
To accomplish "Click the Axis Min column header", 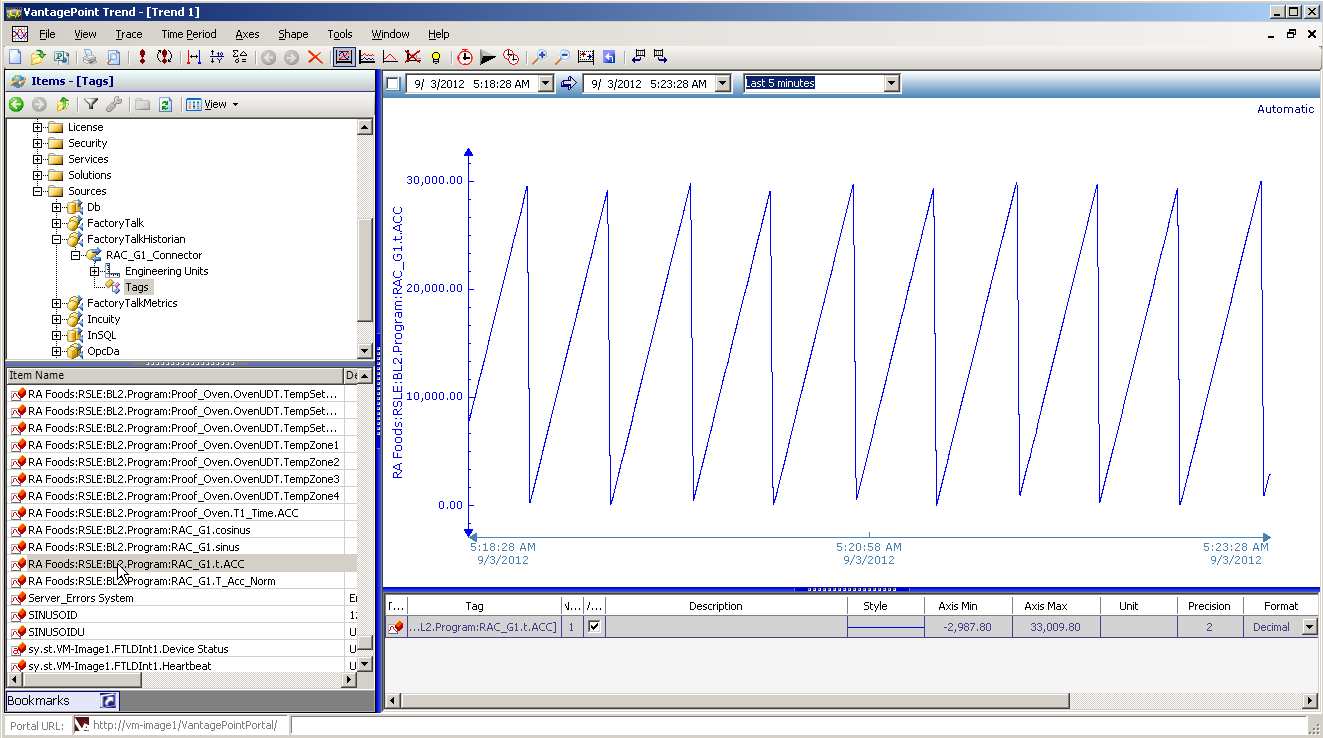I will tap(958, 606).
